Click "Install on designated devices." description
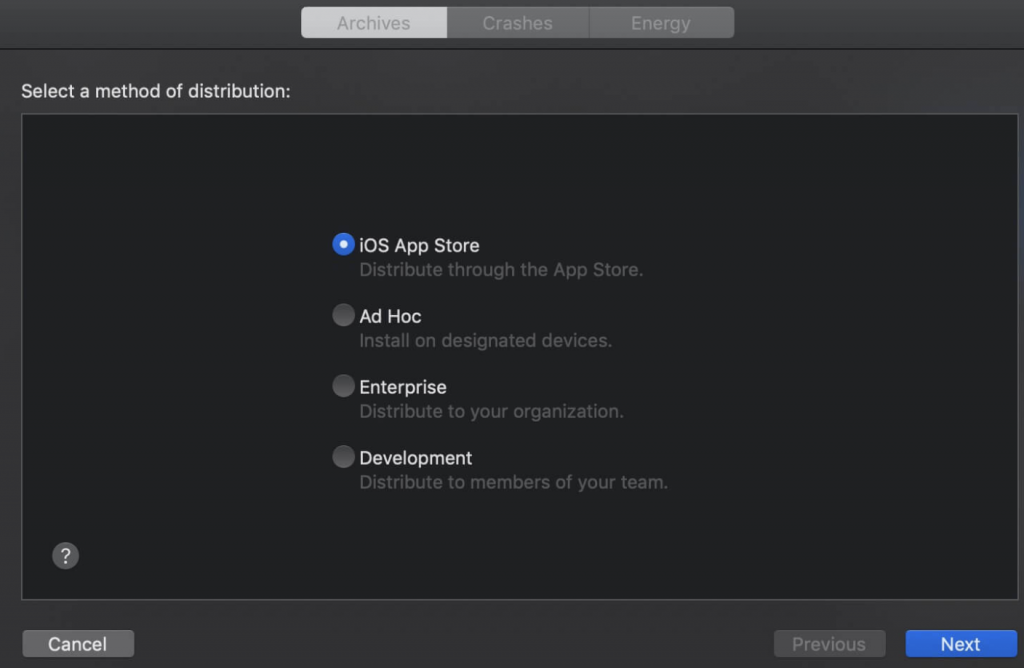Screen dimensions: 1024x668 coord(485,341)
